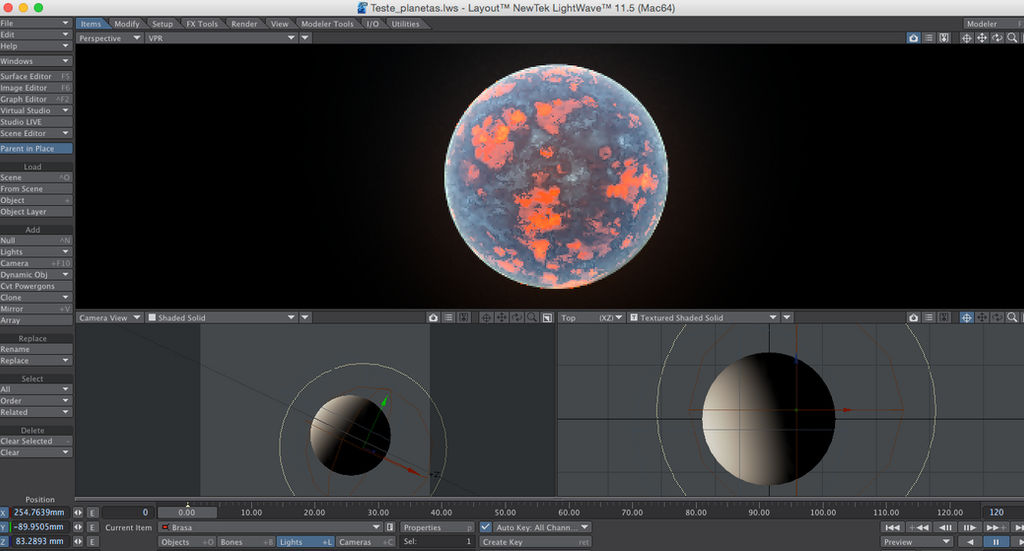
Task: Click Top viewport's lines list icon
Action: pos(929,317)
